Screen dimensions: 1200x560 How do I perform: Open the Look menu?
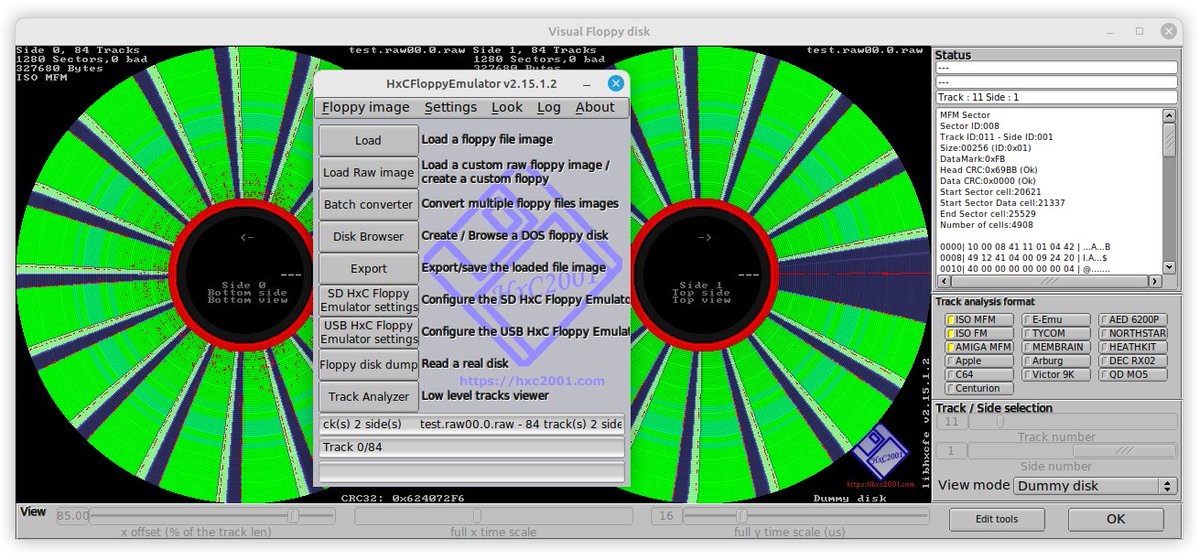tap(507, 107)
